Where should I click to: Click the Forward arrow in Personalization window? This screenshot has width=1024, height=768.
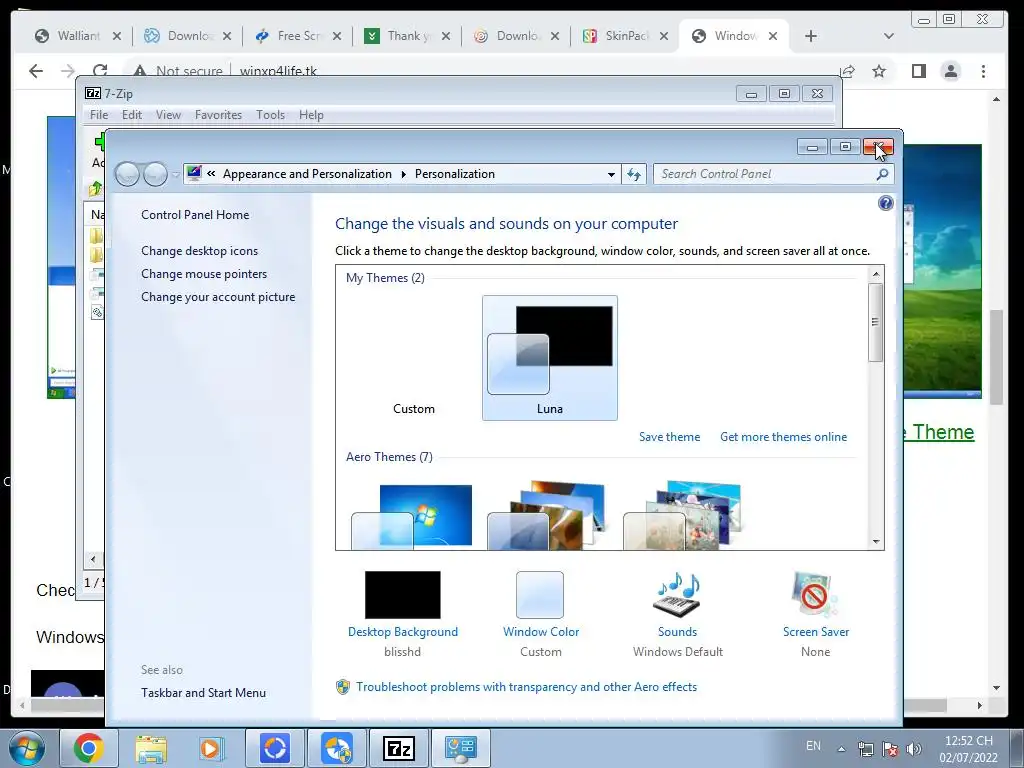(x=155, y=174)
